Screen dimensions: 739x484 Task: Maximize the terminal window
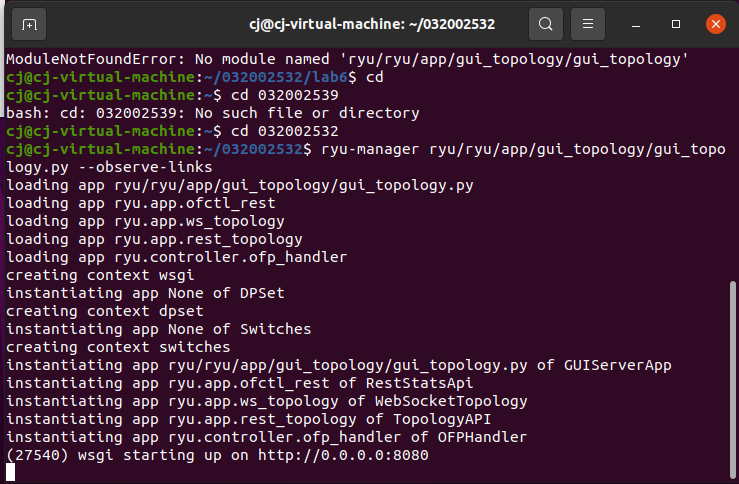676,24
